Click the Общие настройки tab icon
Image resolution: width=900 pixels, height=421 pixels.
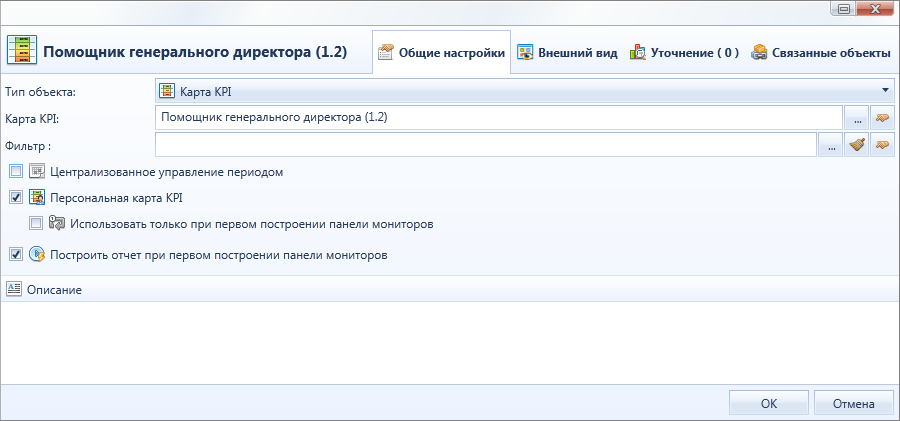tap(386, 53)
